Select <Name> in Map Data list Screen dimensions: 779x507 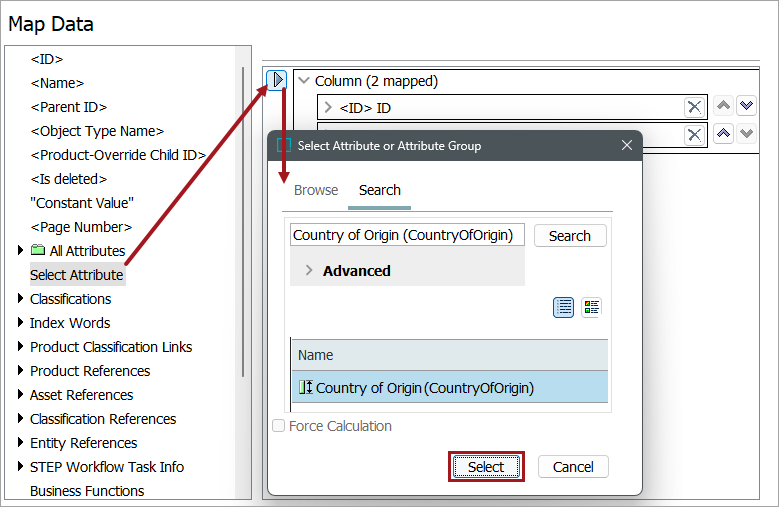(57, 83)
